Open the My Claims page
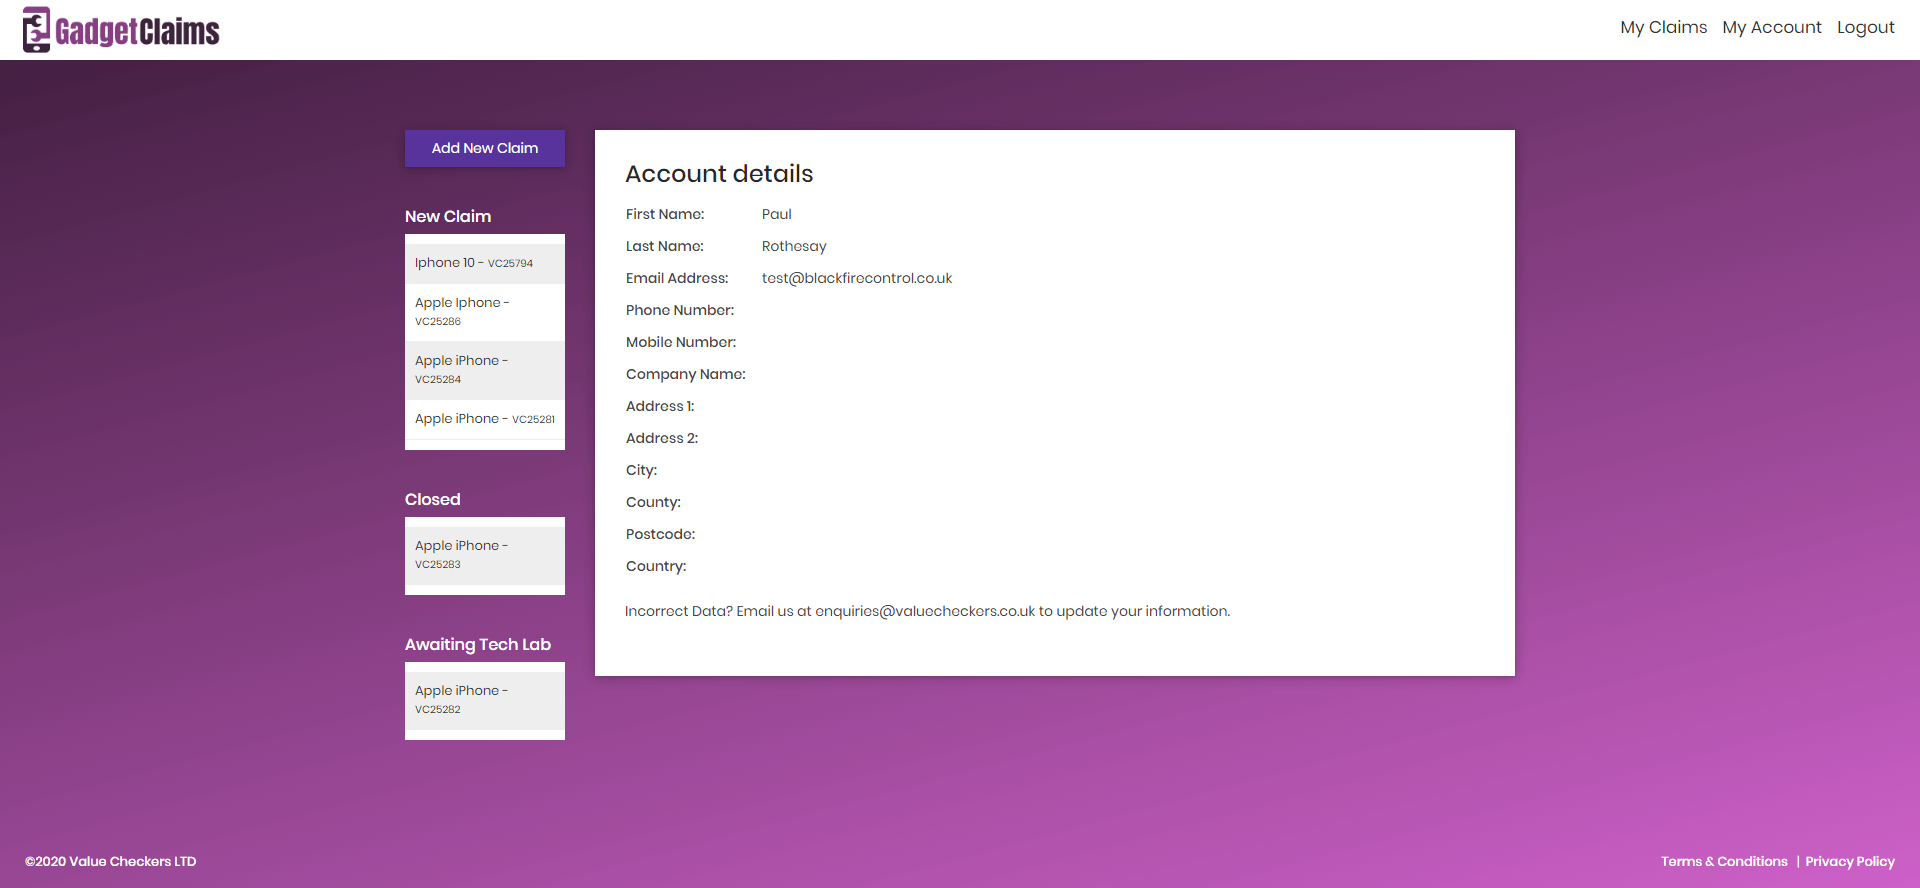This screenshot has height=888, width=1920. [1663, 28]
